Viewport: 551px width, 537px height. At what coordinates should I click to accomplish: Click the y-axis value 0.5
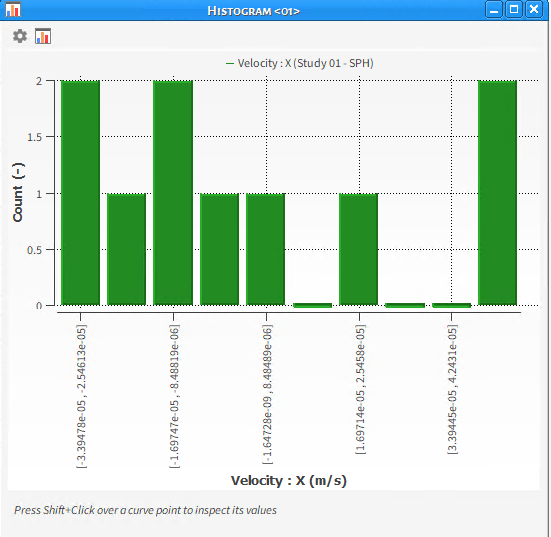pos(34,250)
